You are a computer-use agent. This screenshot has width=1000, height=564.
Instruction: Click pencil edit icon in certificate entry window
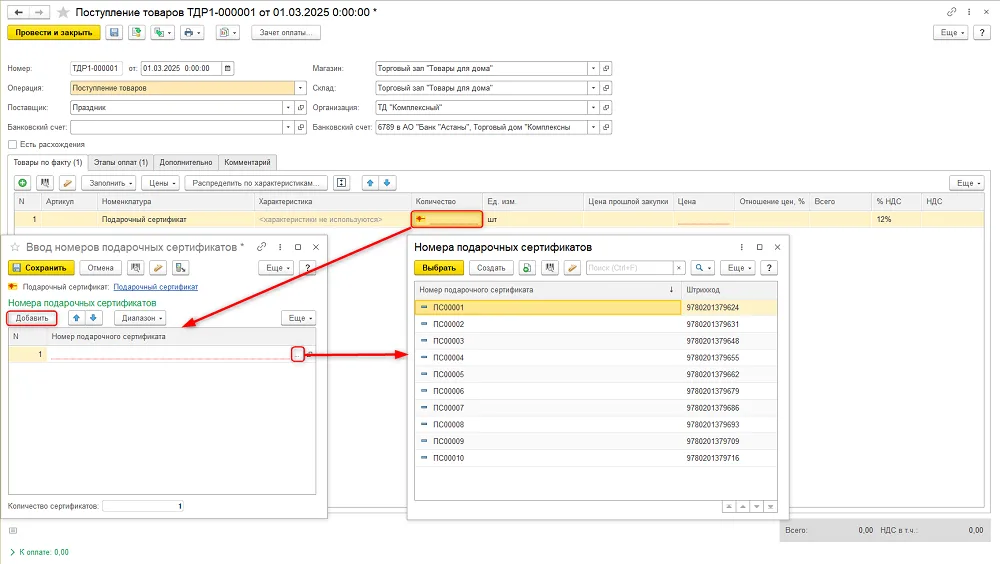pyautogui.click(x=158, y=268)
